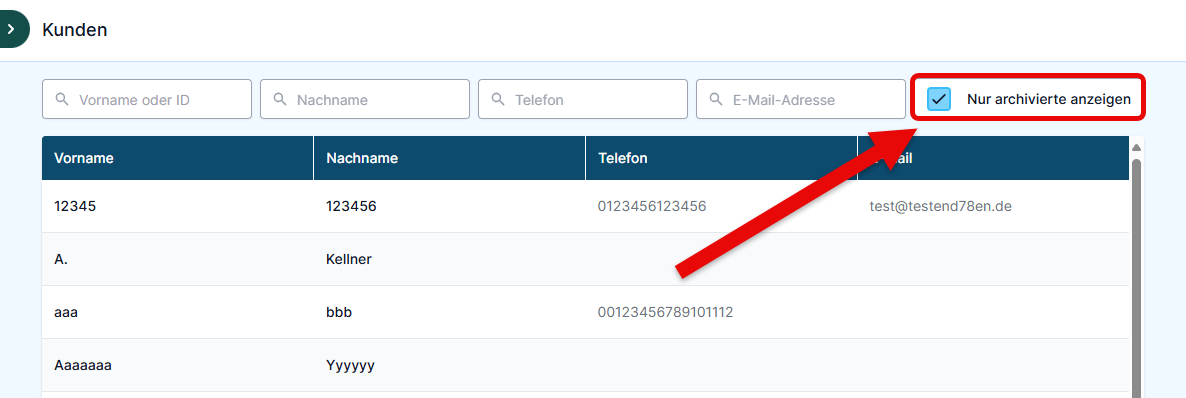This screenshot has width=1186, height=398.
Task: Click the table's vertical scrollbar thumb
Action: pos(1136,278)
